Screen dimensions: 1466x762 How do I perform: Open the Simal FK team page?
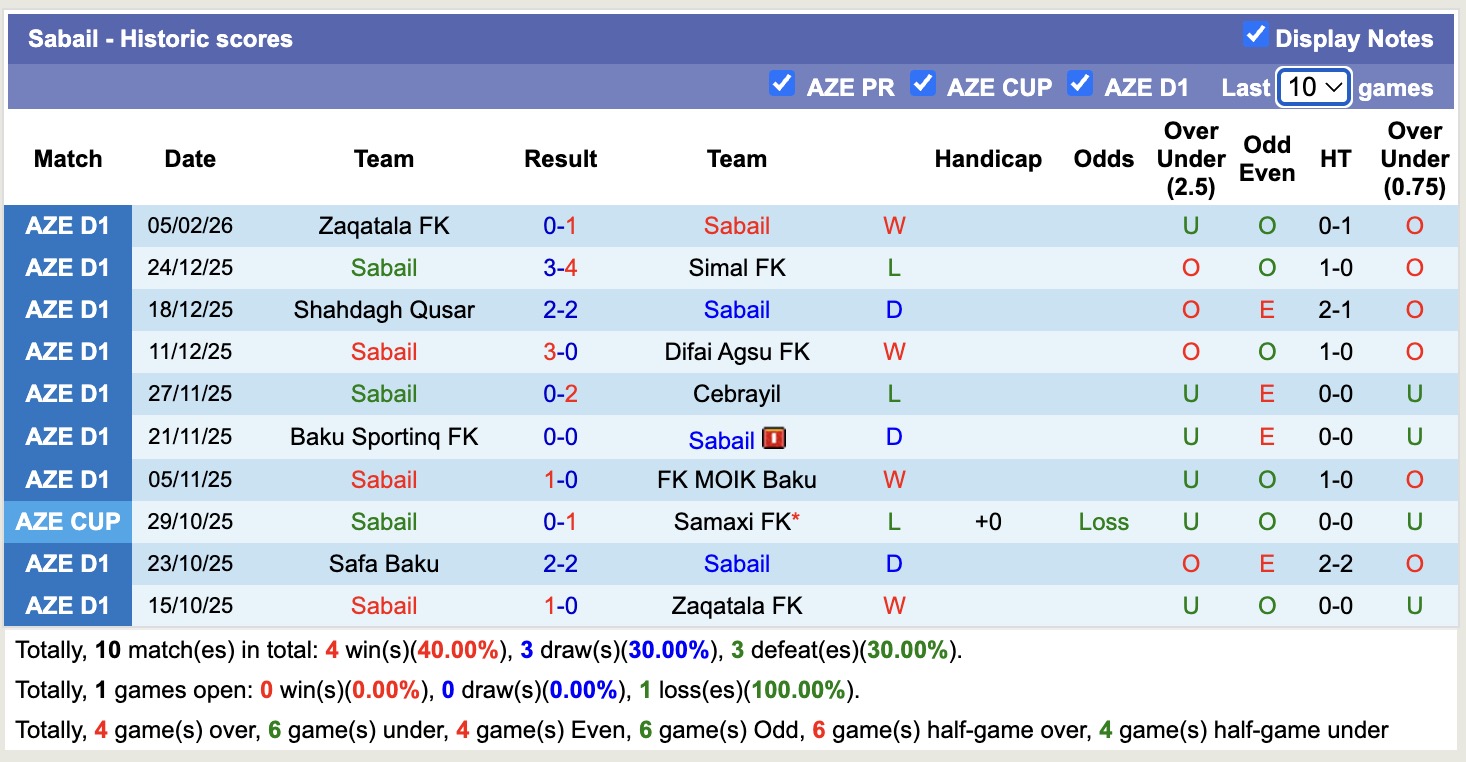tap(737, 267)
